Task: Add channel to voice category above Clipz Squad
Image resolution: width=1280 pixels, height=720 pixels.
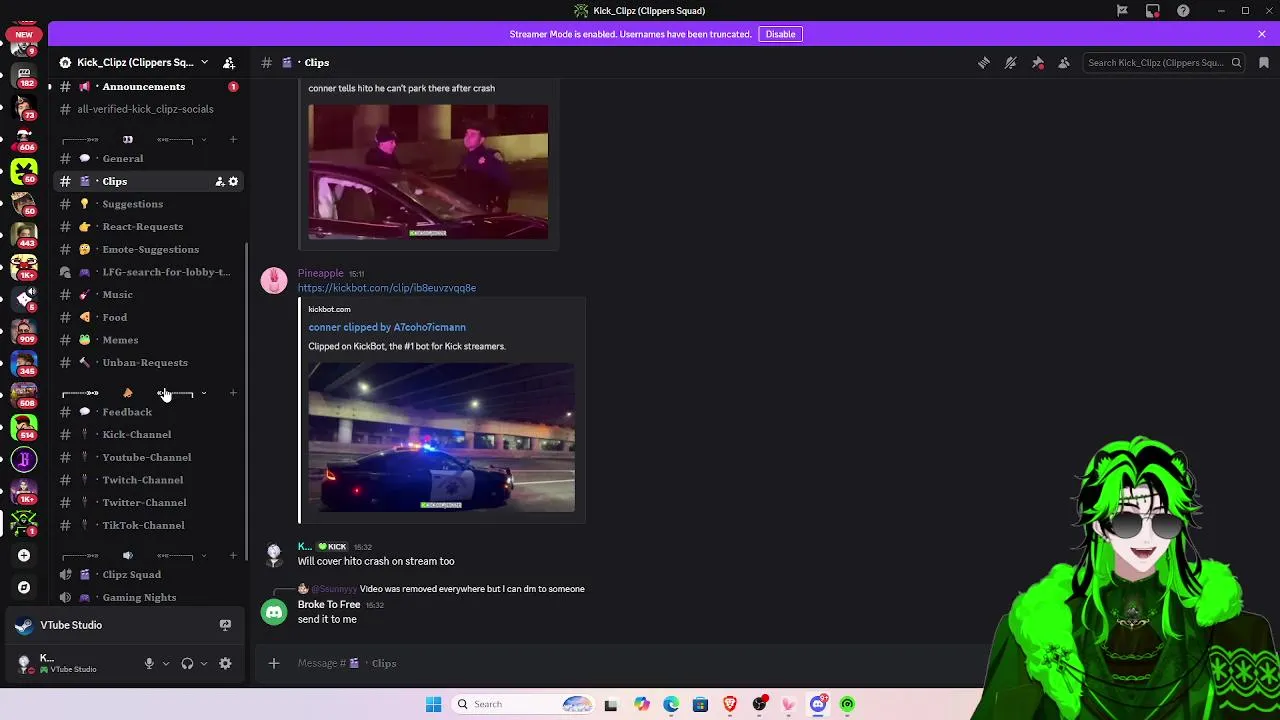Action: coord(233,555)
